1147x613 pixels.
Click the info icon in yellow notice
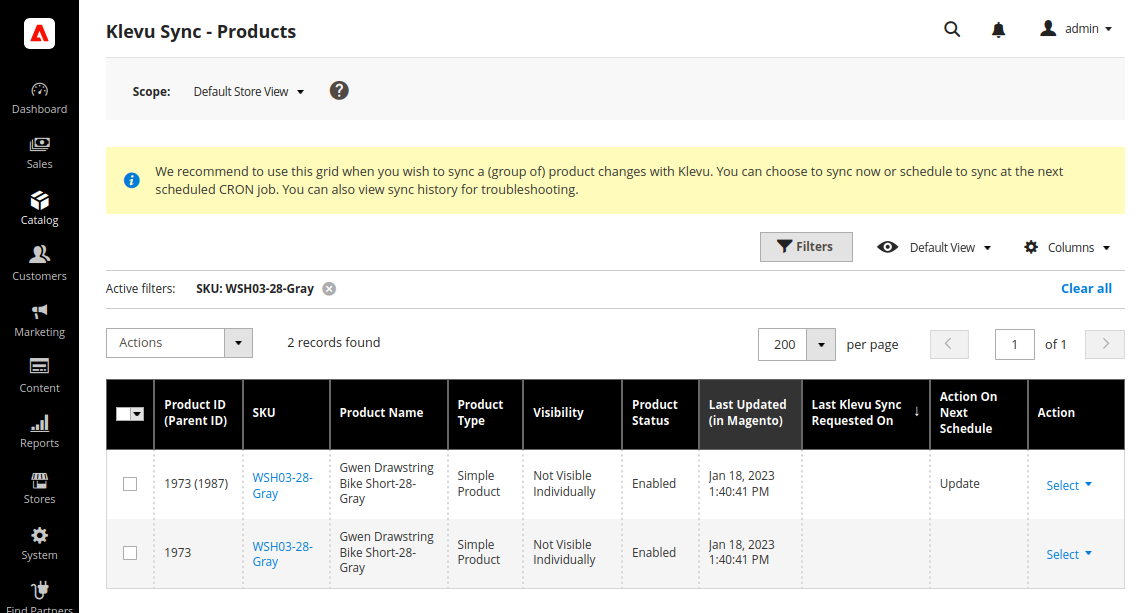(132, 180)
